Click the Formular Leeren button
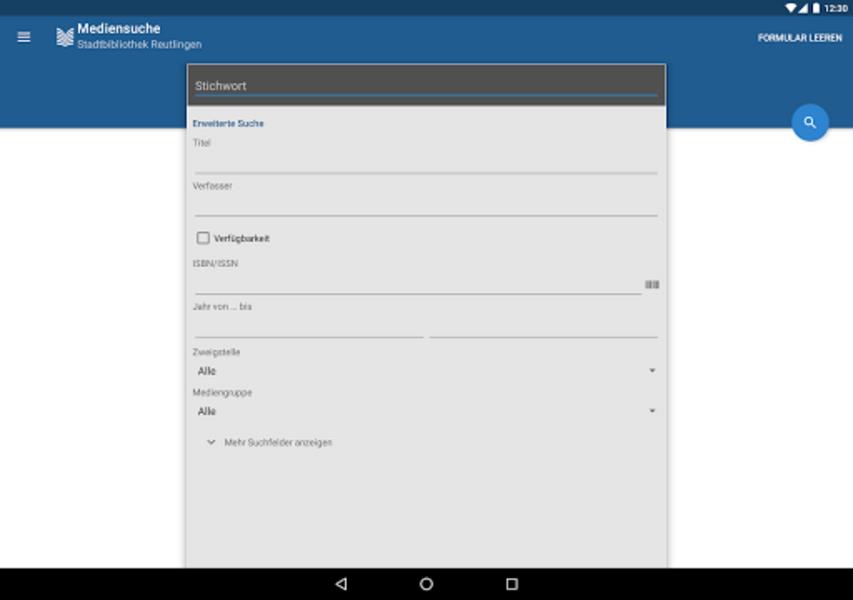This screenshot has height=600, width=853. pyautogui.click(x=799, y=38)
